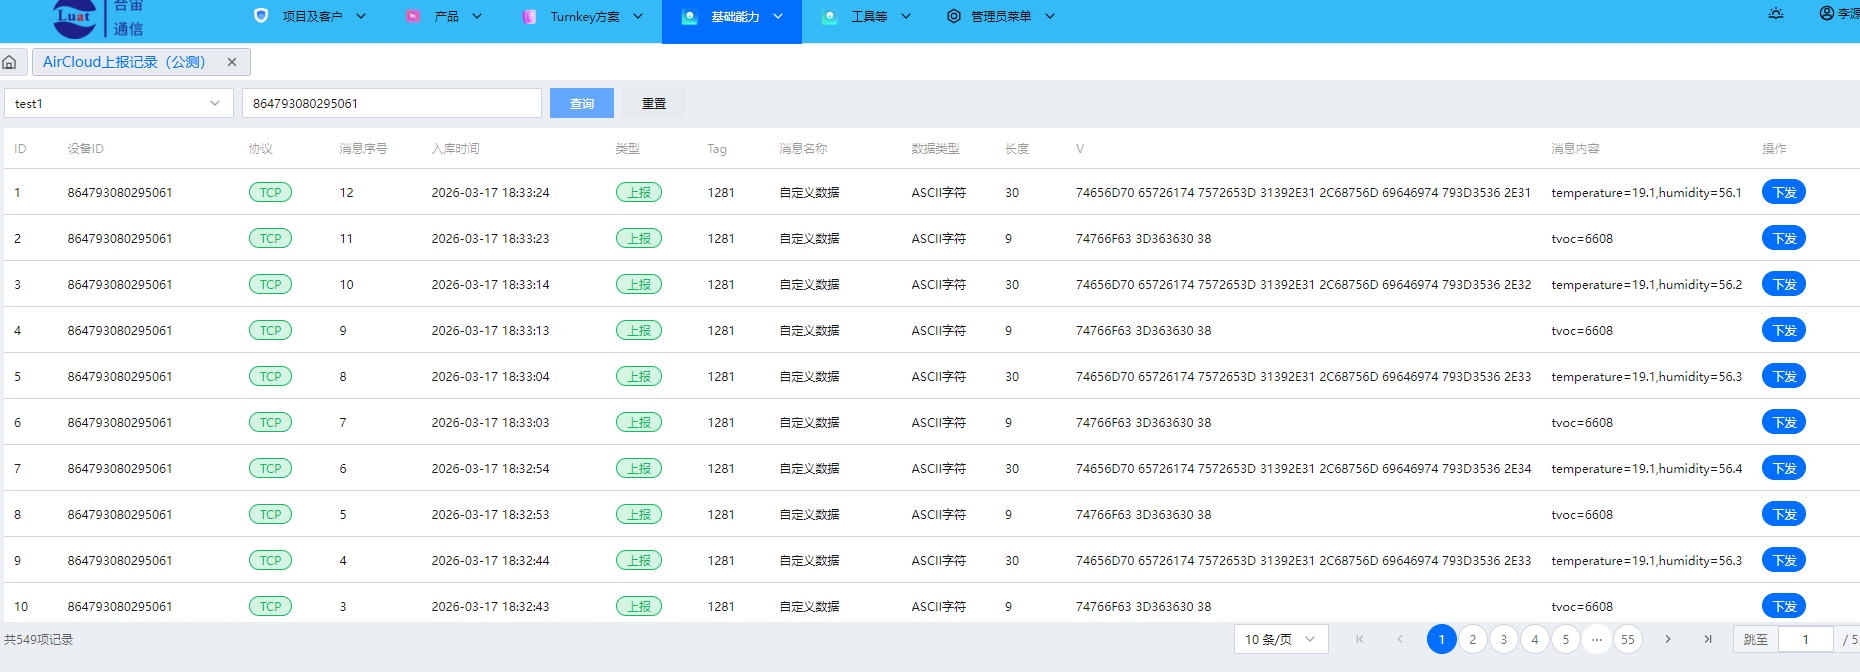Image resolution: width=1860 pixels, height=672 pixels.
Task: Click 下发 button in row 10
Action: pyautogui.click(x=1784, y=606)
